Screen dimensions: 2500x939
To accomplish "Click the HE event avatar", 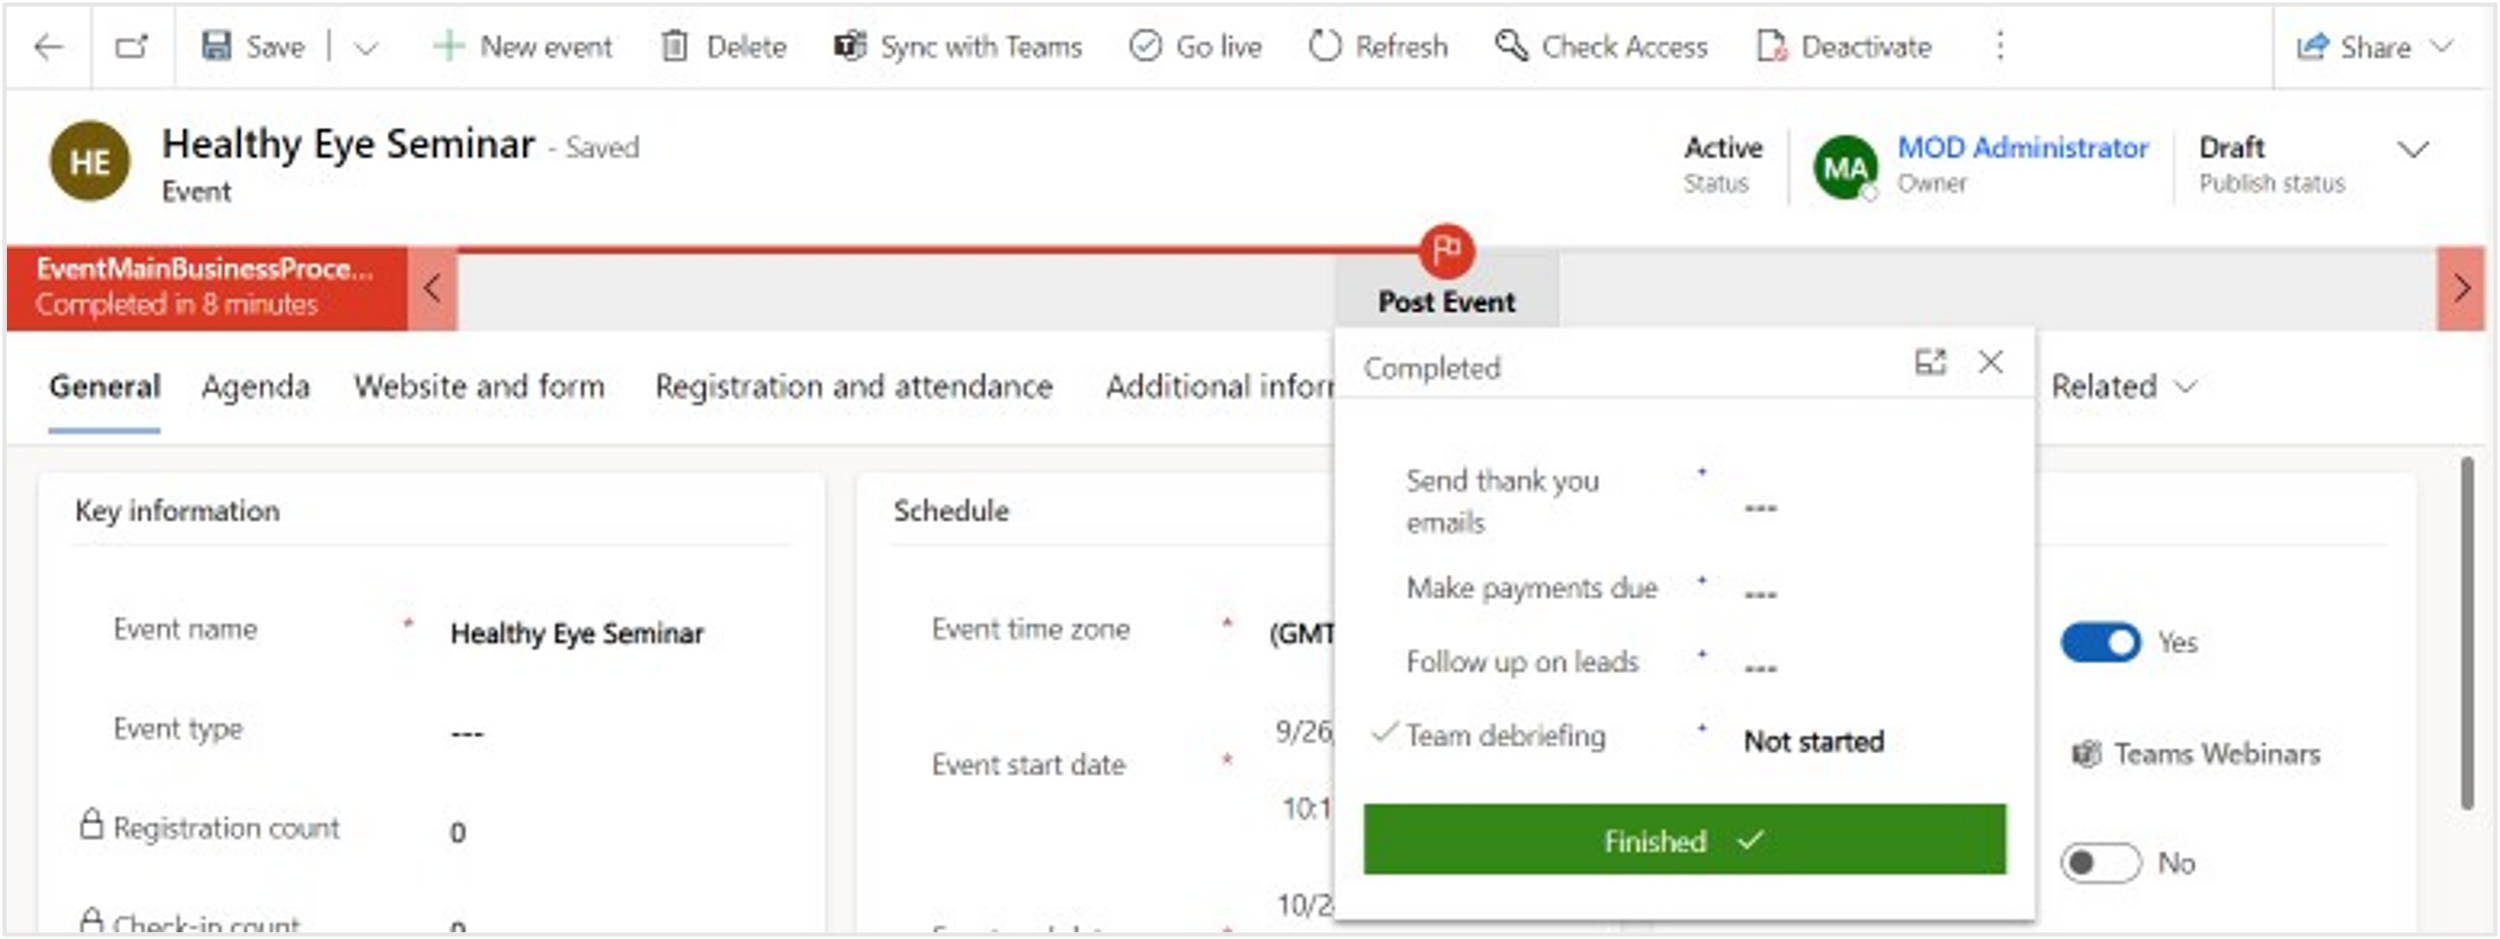I will point(90,162).
